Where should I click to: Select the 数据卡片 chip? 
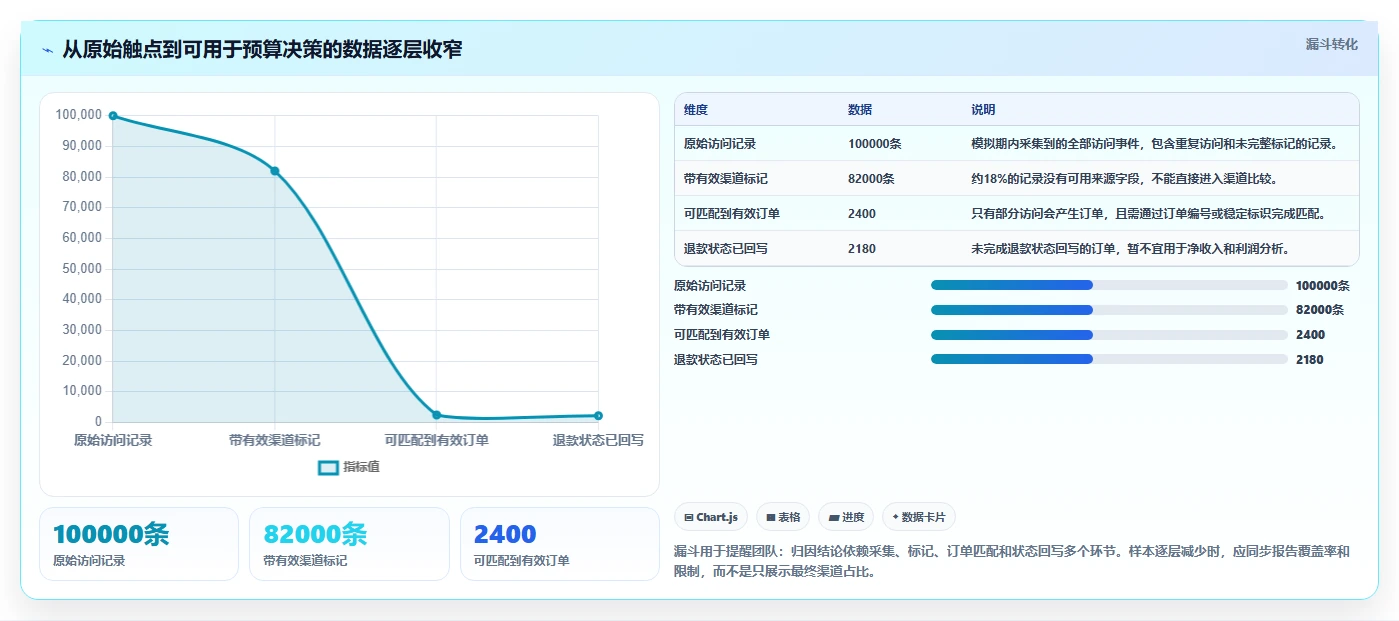point(919,517)
